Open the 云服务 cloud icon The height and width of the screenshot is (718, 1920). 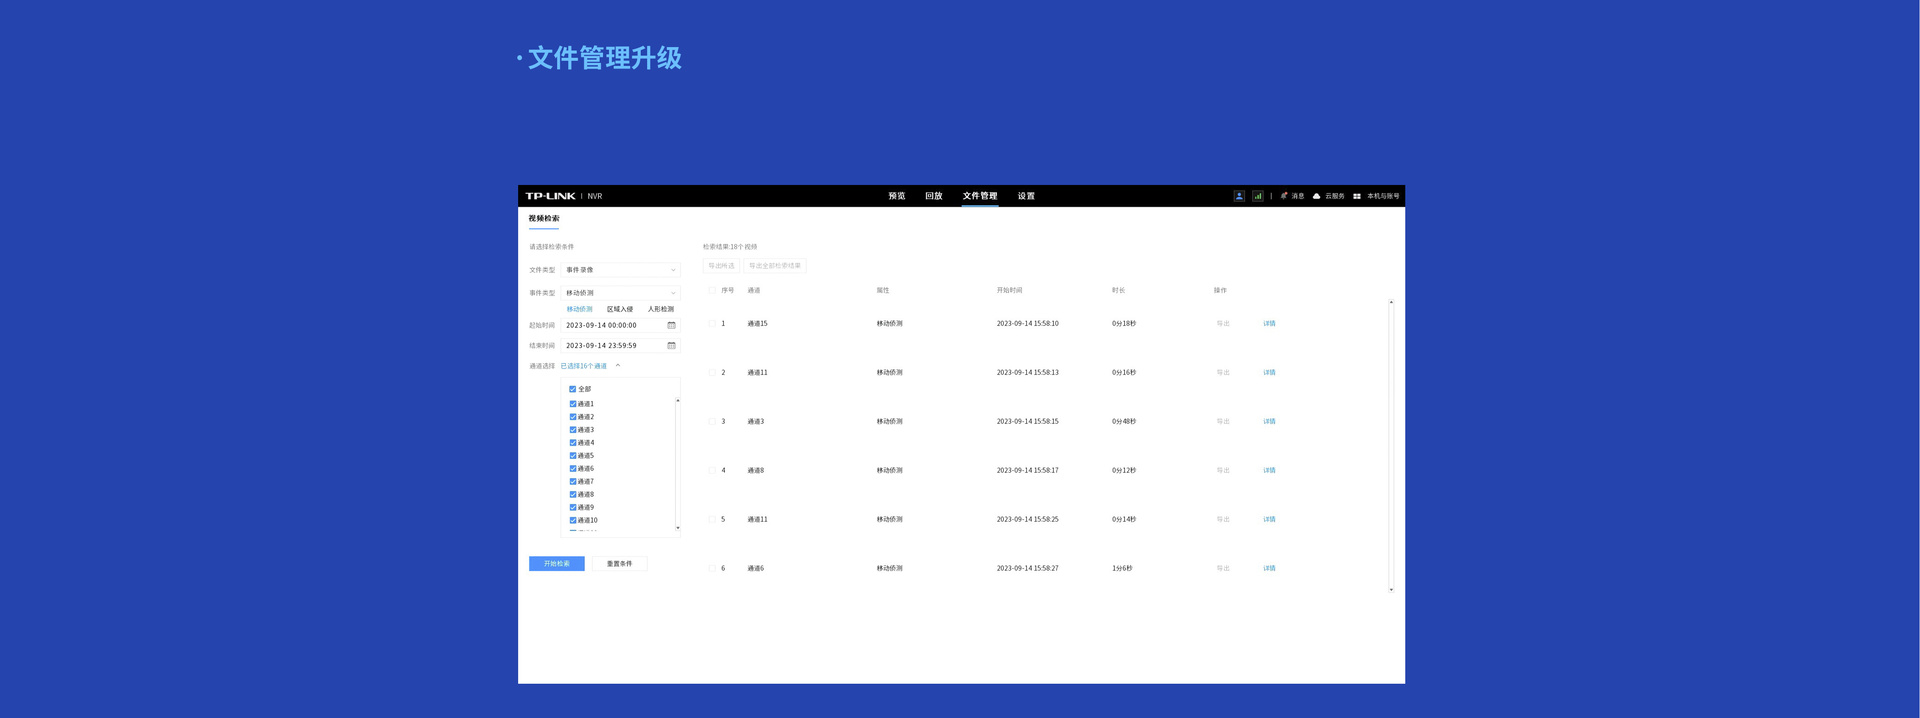pyautogui.click(x=1316, y=196)
